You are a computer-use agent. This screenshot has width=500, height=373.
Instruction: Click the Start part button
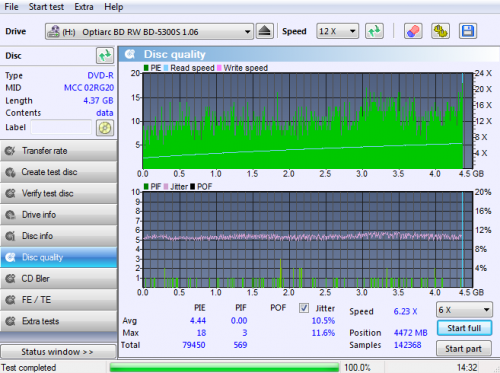pos(464,349)
